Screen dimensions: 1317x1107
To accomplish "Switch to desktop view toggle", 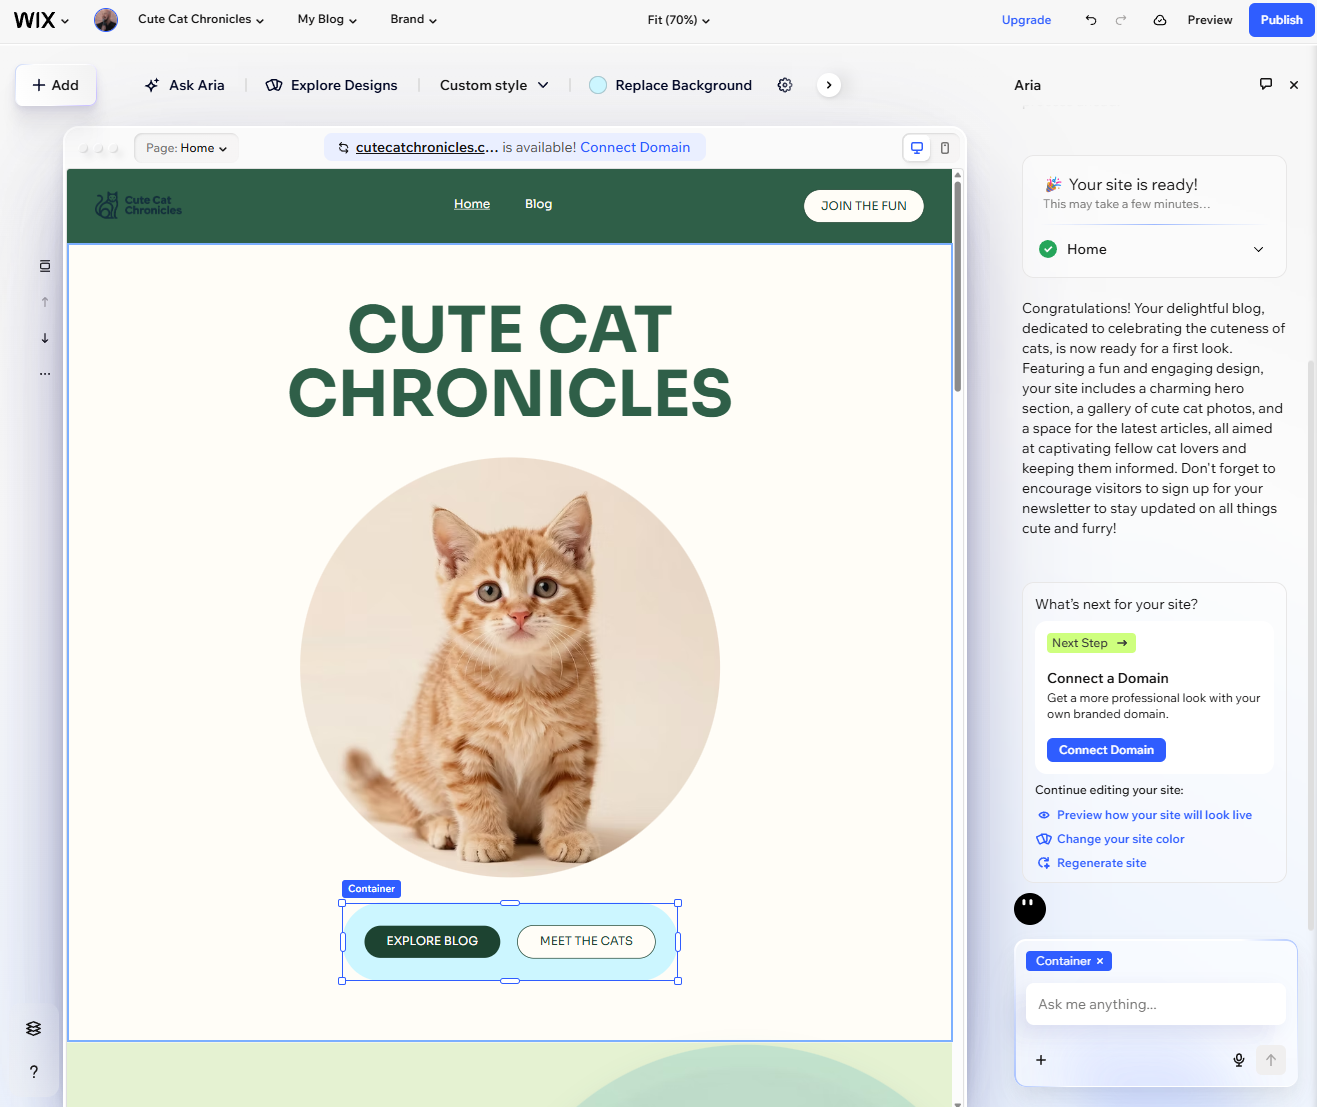I will click(916, 147).
